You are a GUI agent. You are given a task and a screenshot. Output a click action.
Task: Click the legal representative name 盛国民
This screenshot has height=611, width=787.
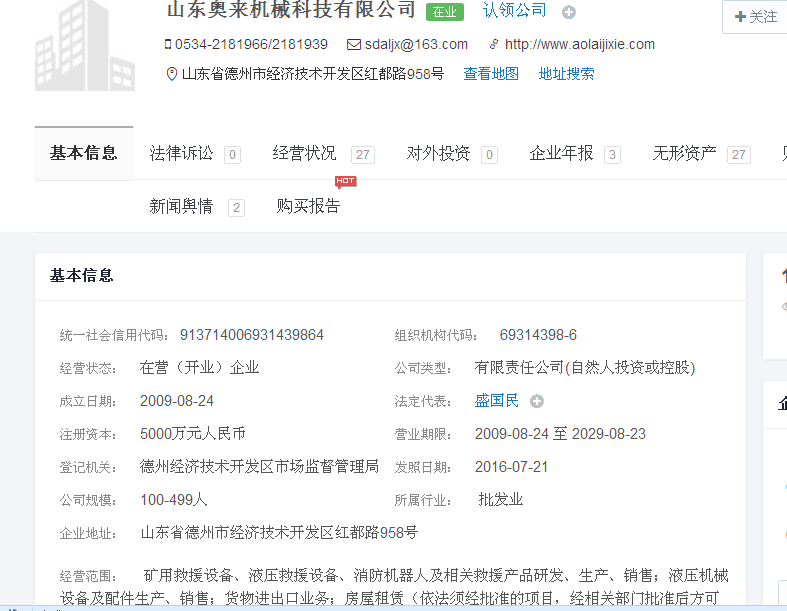point(497,401)
